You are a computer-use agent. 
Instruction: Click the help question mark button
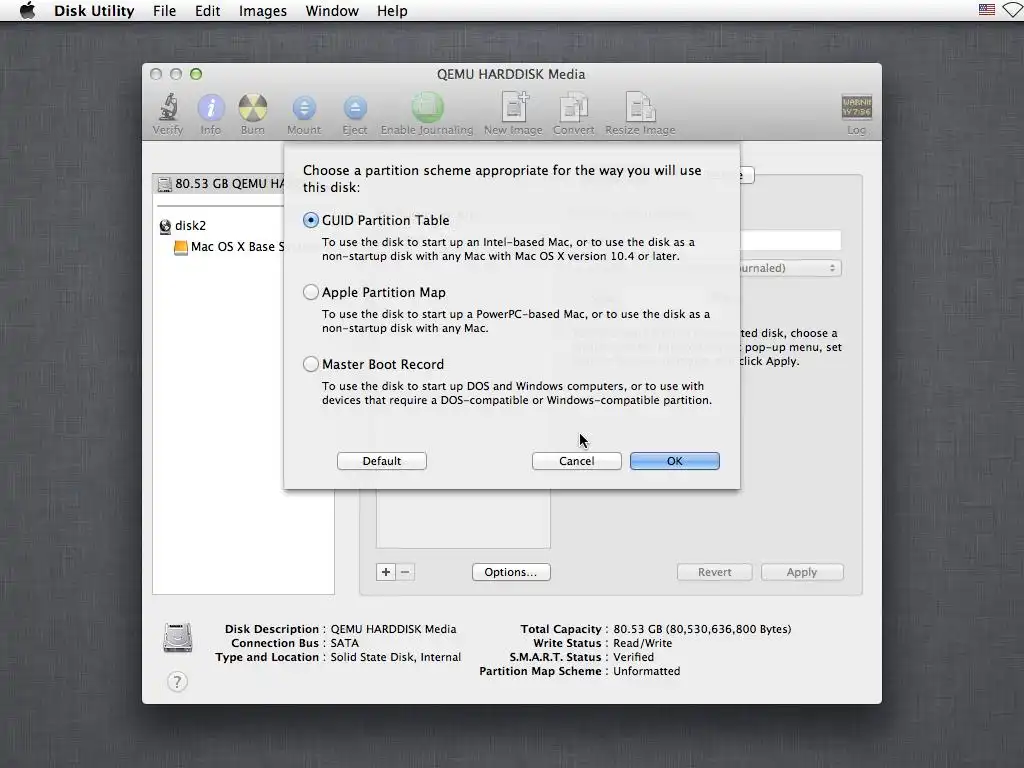177,682
